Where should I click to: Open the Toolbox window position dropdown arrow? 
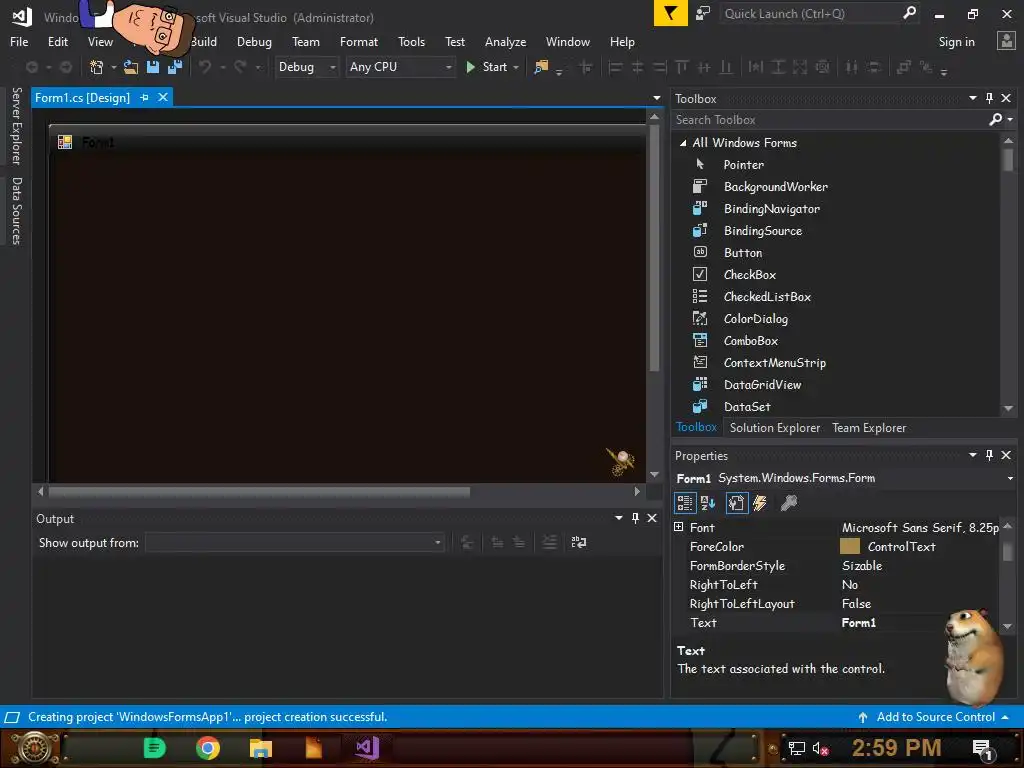click(x=972, y=98)
